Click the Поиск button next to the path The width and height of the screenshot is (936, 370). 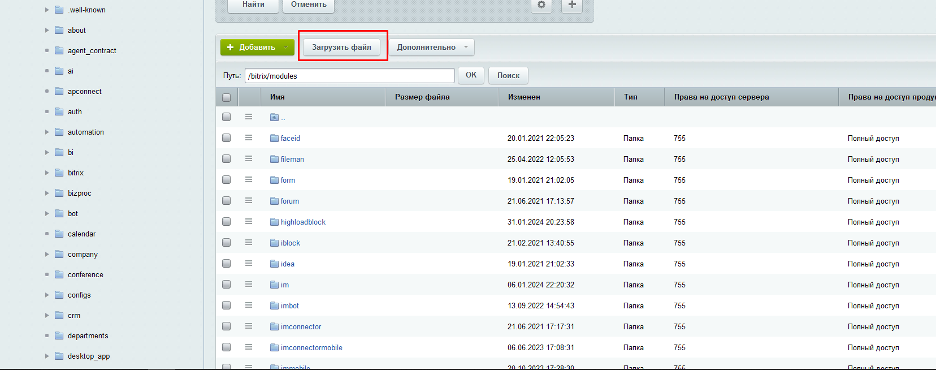[x=508, y=76]
